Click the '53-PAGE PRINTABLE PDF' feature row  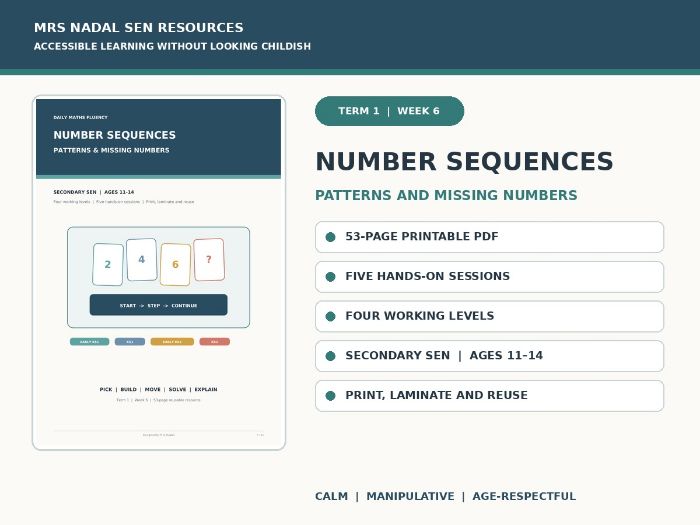(x=489, y=237)
